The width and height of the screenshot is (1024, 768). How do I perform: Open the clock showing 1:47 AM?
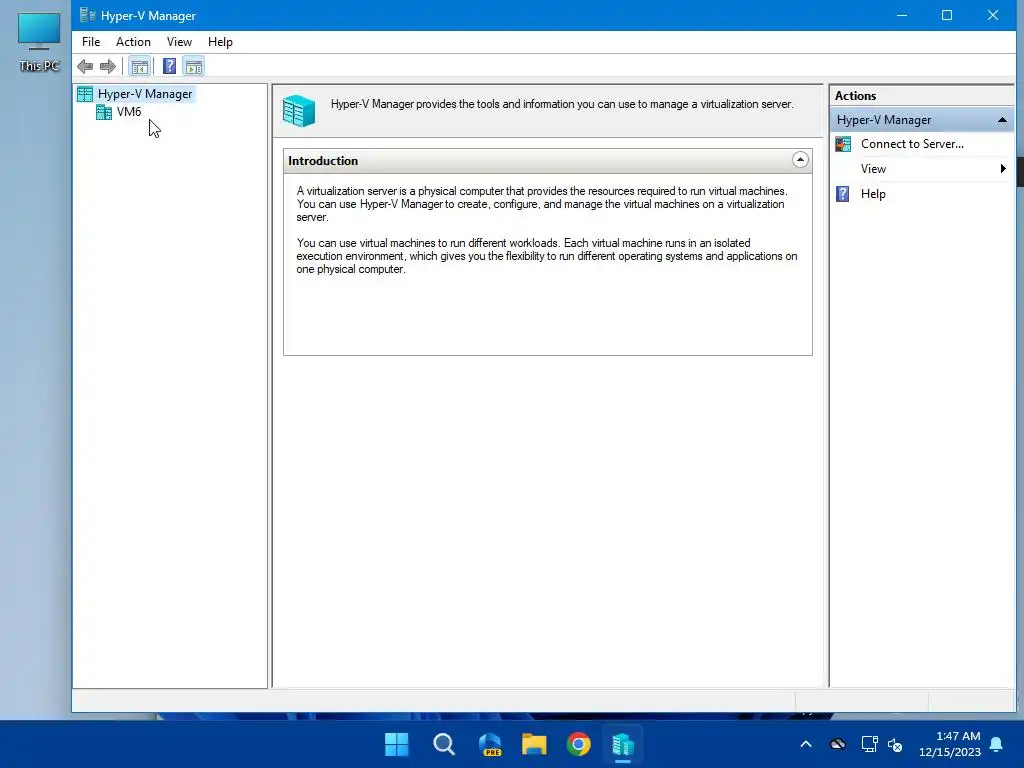950,744
